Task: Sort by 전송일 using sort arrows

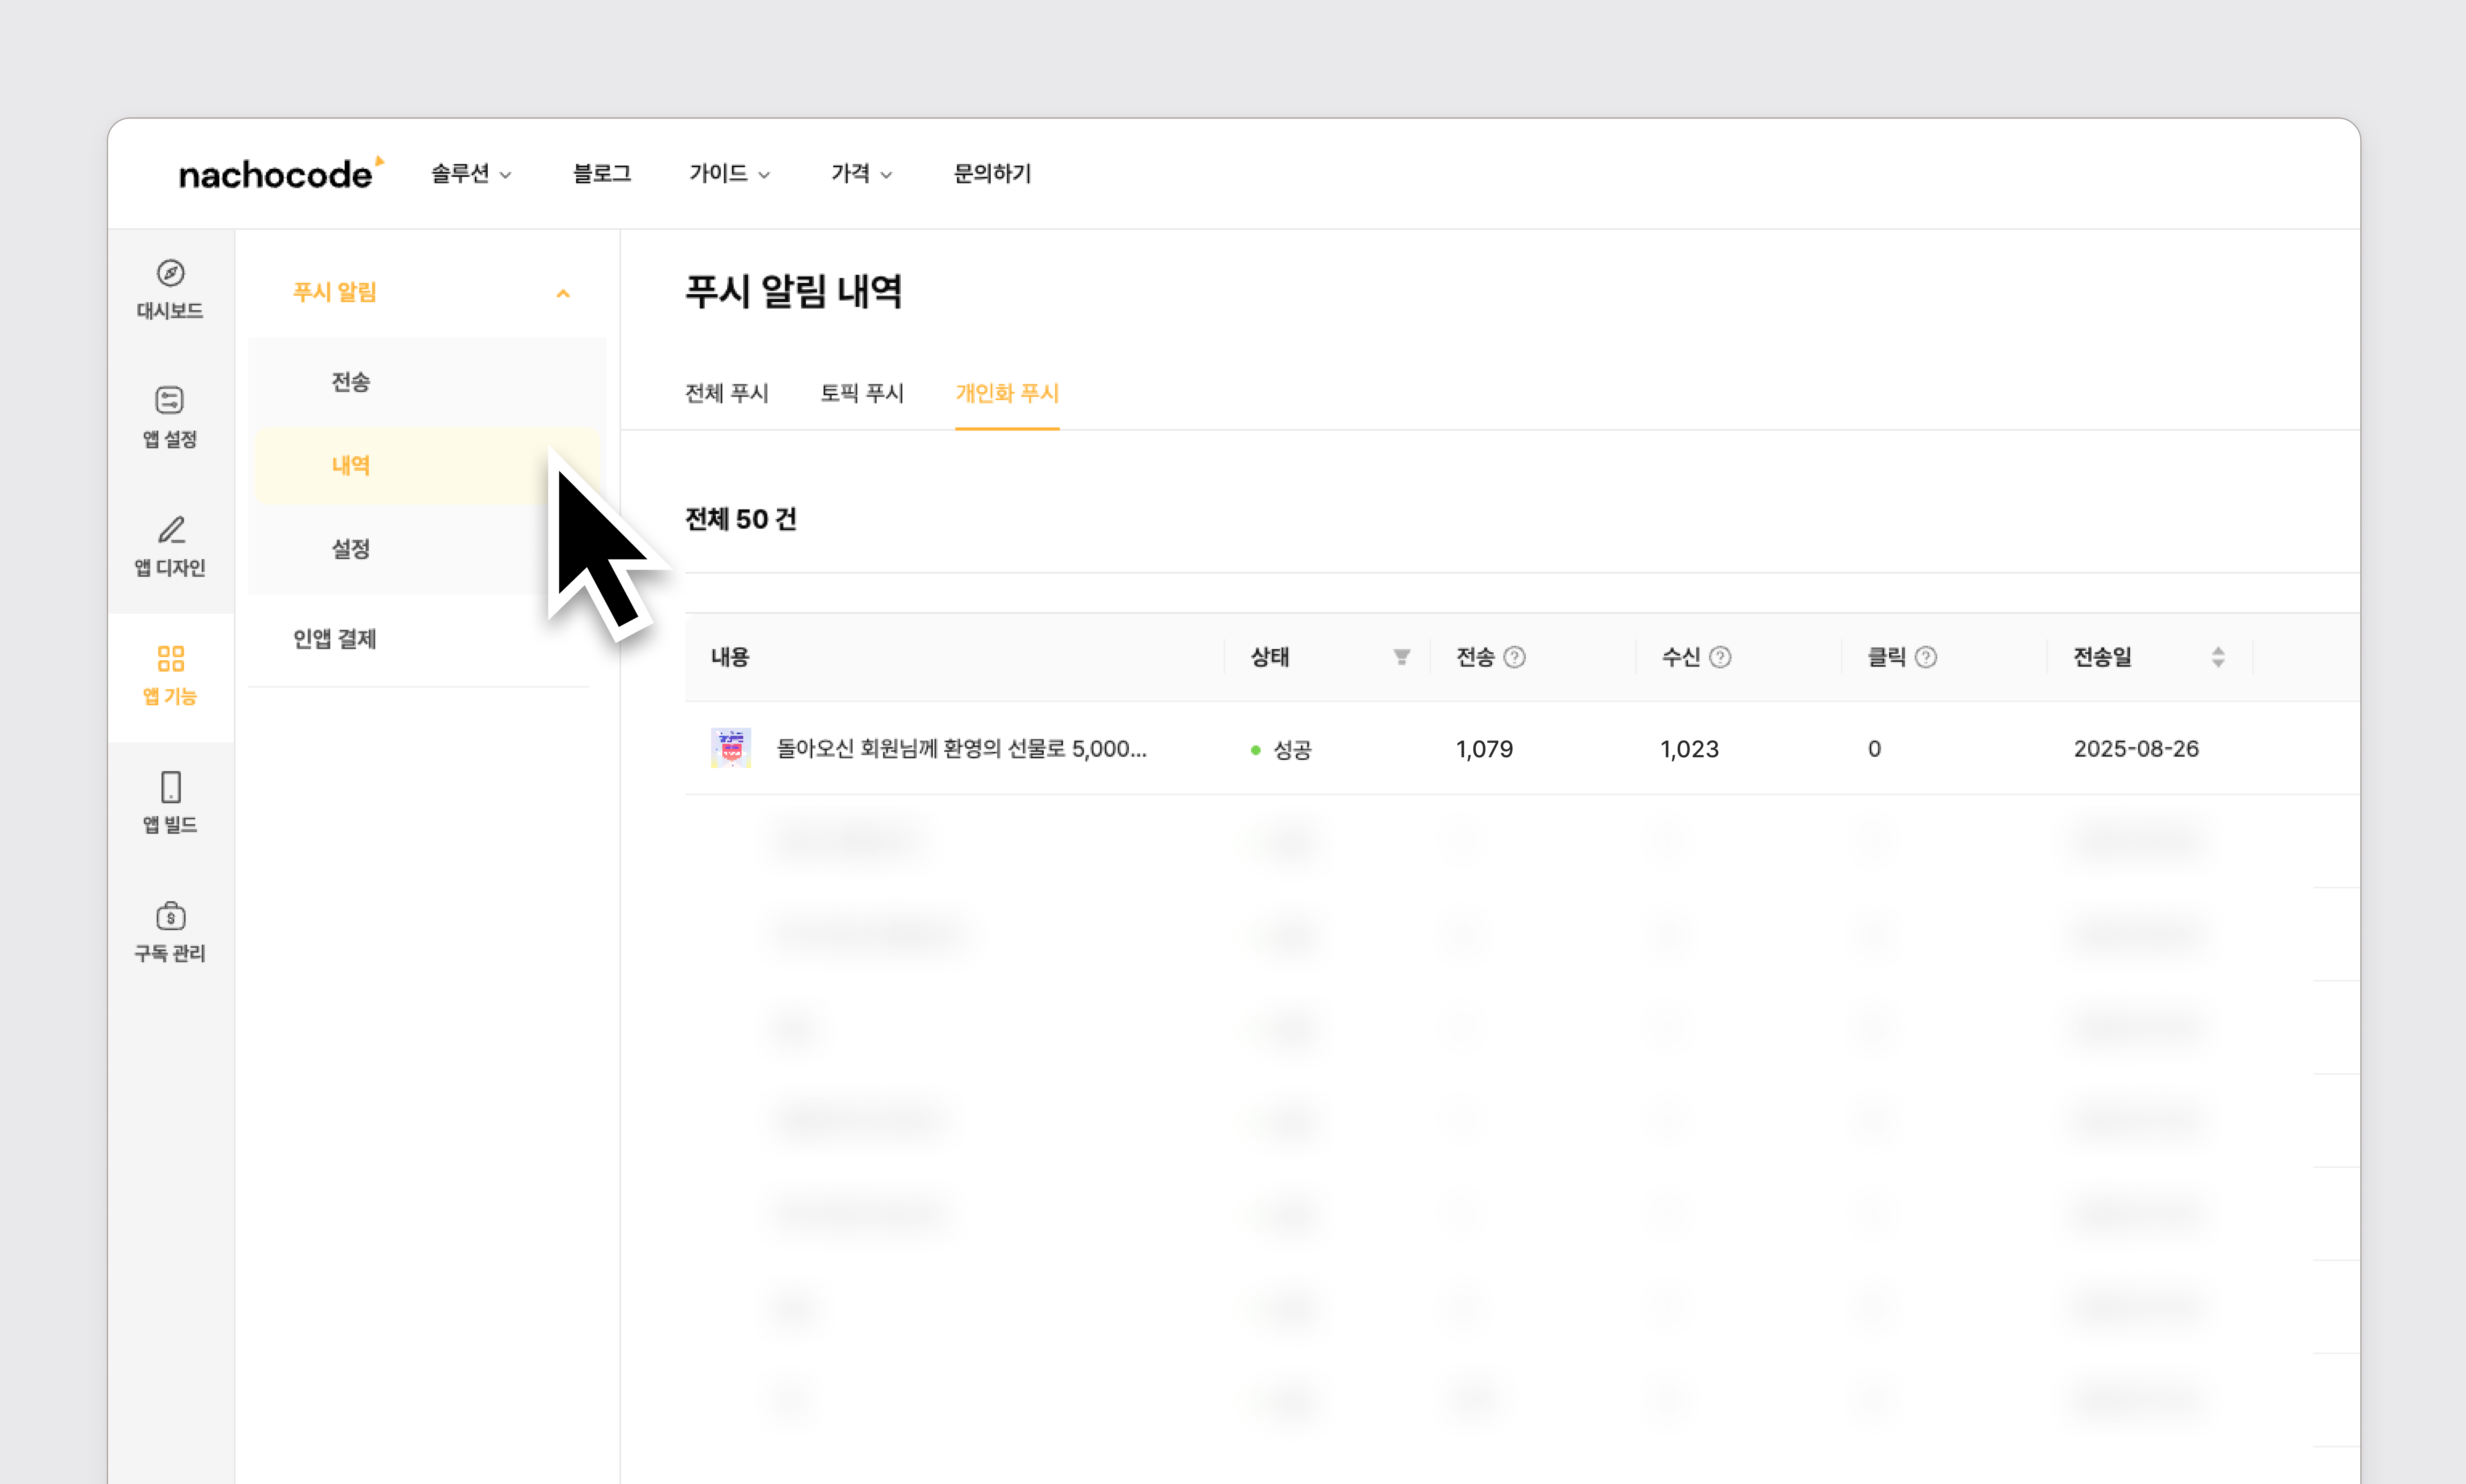Action: coord(2218,657)
